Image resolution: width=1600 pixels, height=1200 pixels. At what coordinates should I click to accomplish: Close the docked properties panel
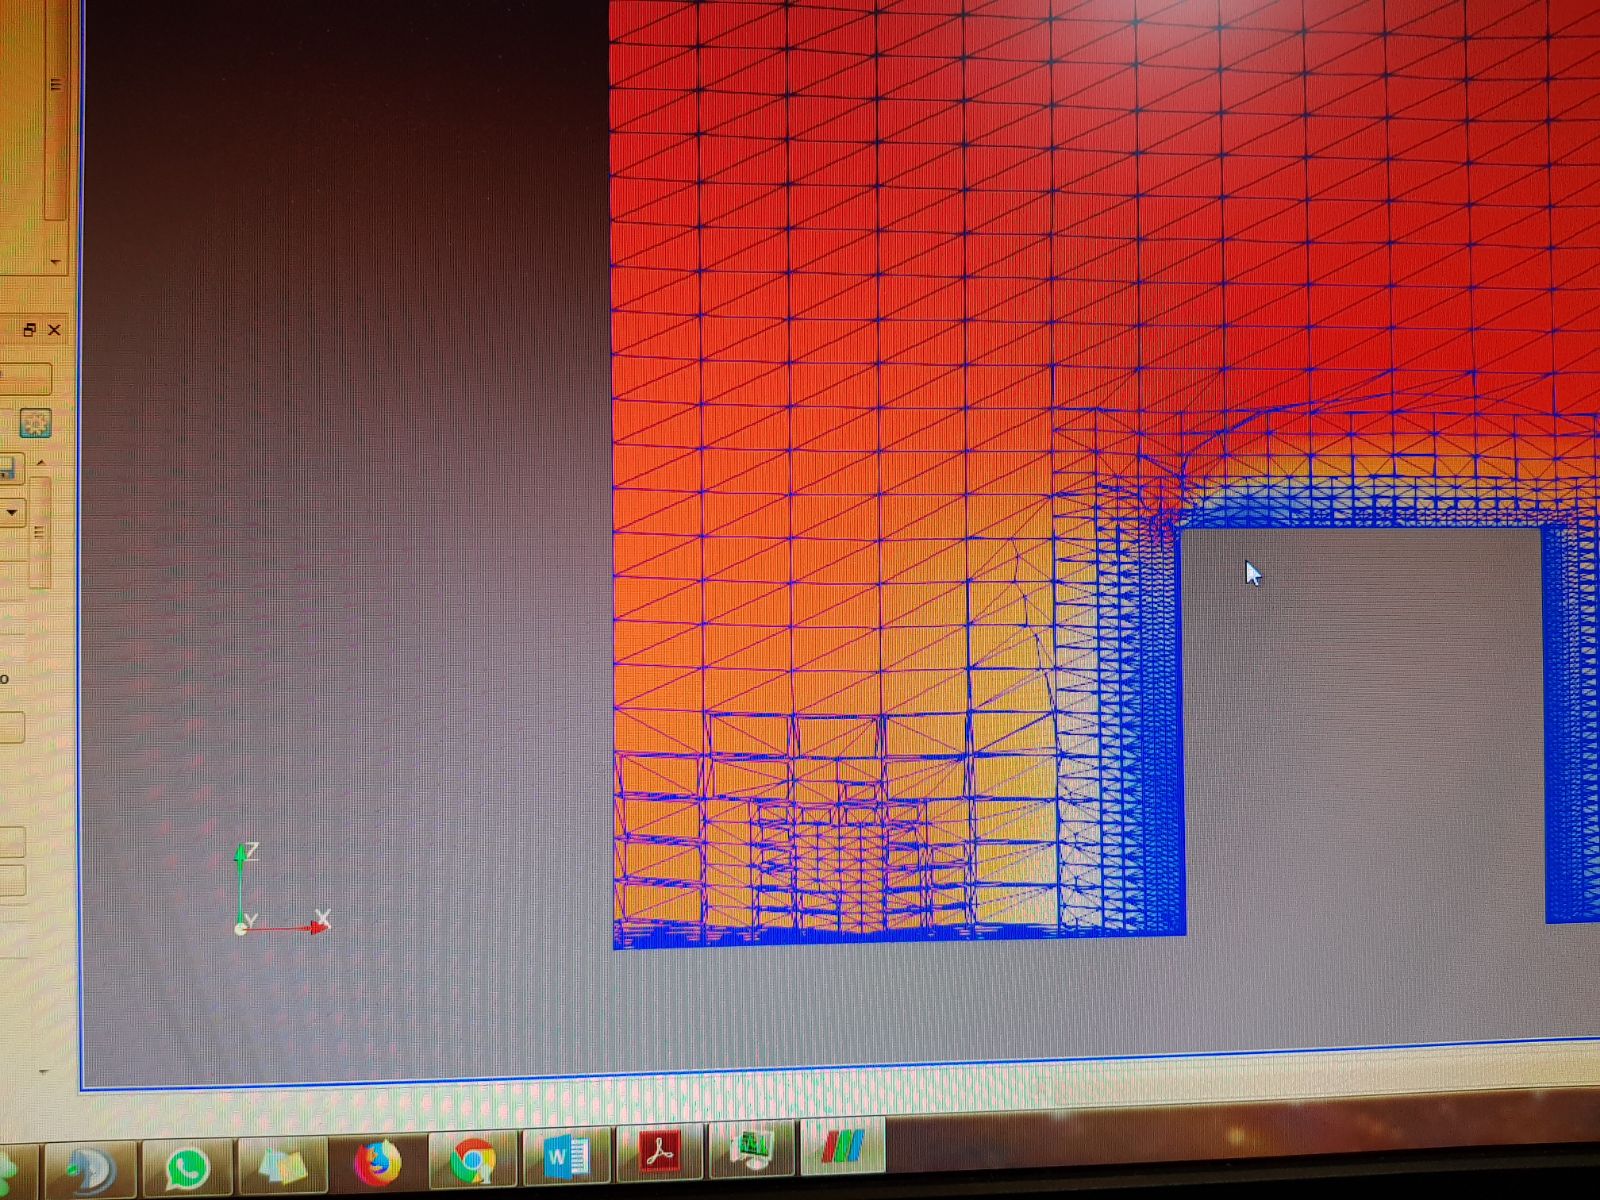54,330
